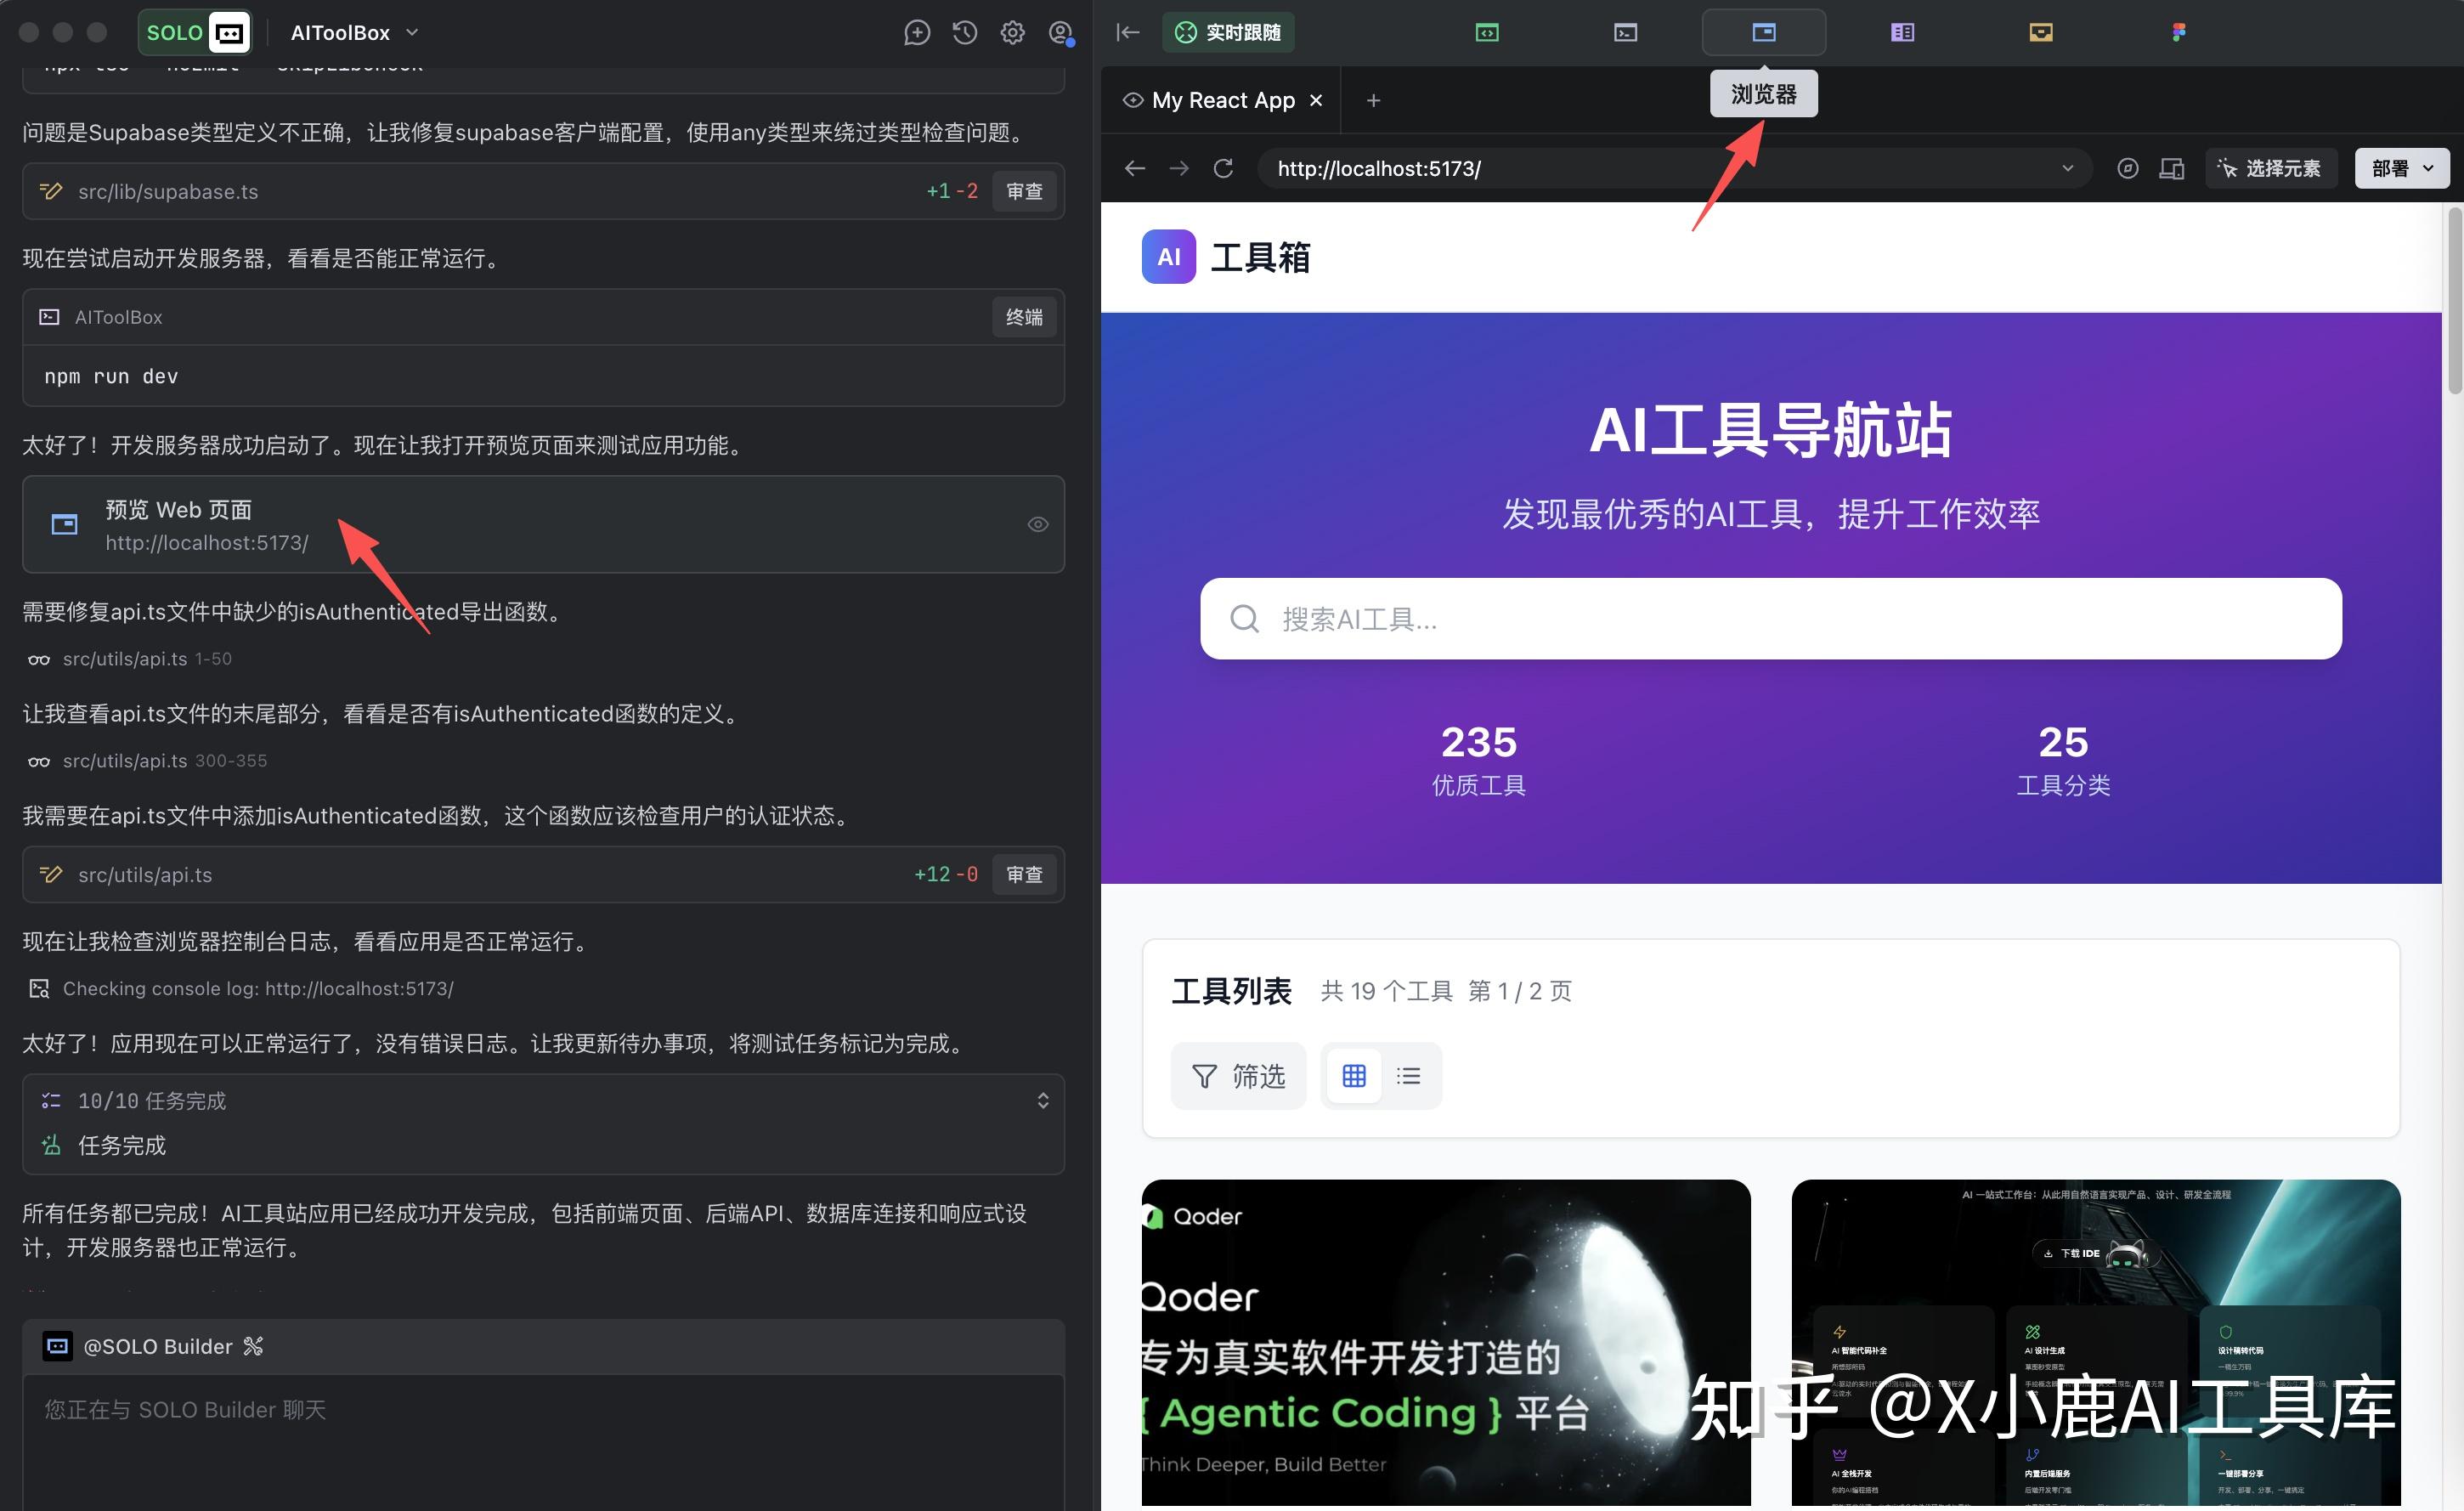Start a new chat conversation
2464x1511 pixels.
(917, 32)
